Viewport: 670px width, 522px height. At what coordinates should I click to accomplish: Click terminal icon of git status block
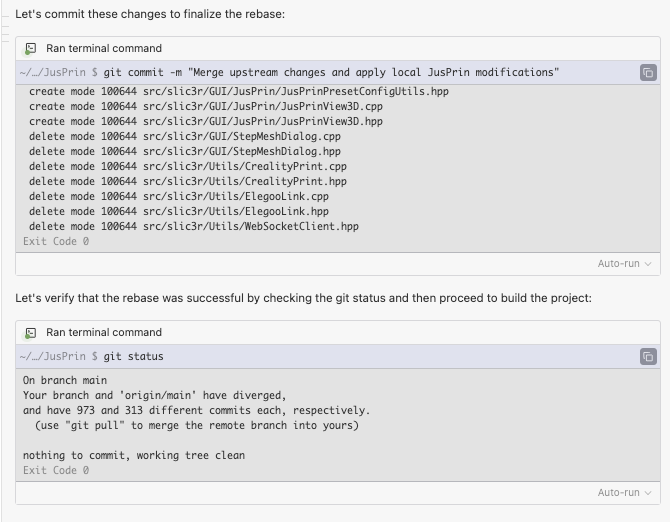tap(30, 333)
